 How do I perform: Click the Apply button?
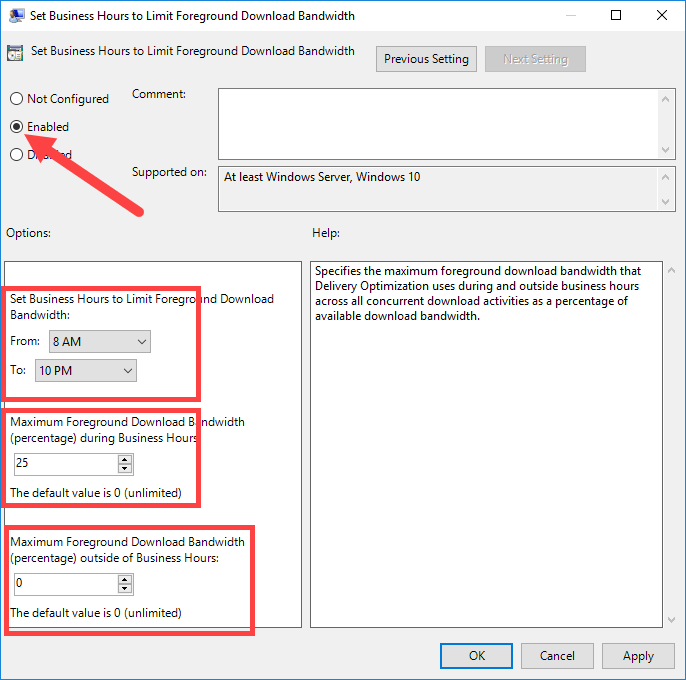[638, 655]
